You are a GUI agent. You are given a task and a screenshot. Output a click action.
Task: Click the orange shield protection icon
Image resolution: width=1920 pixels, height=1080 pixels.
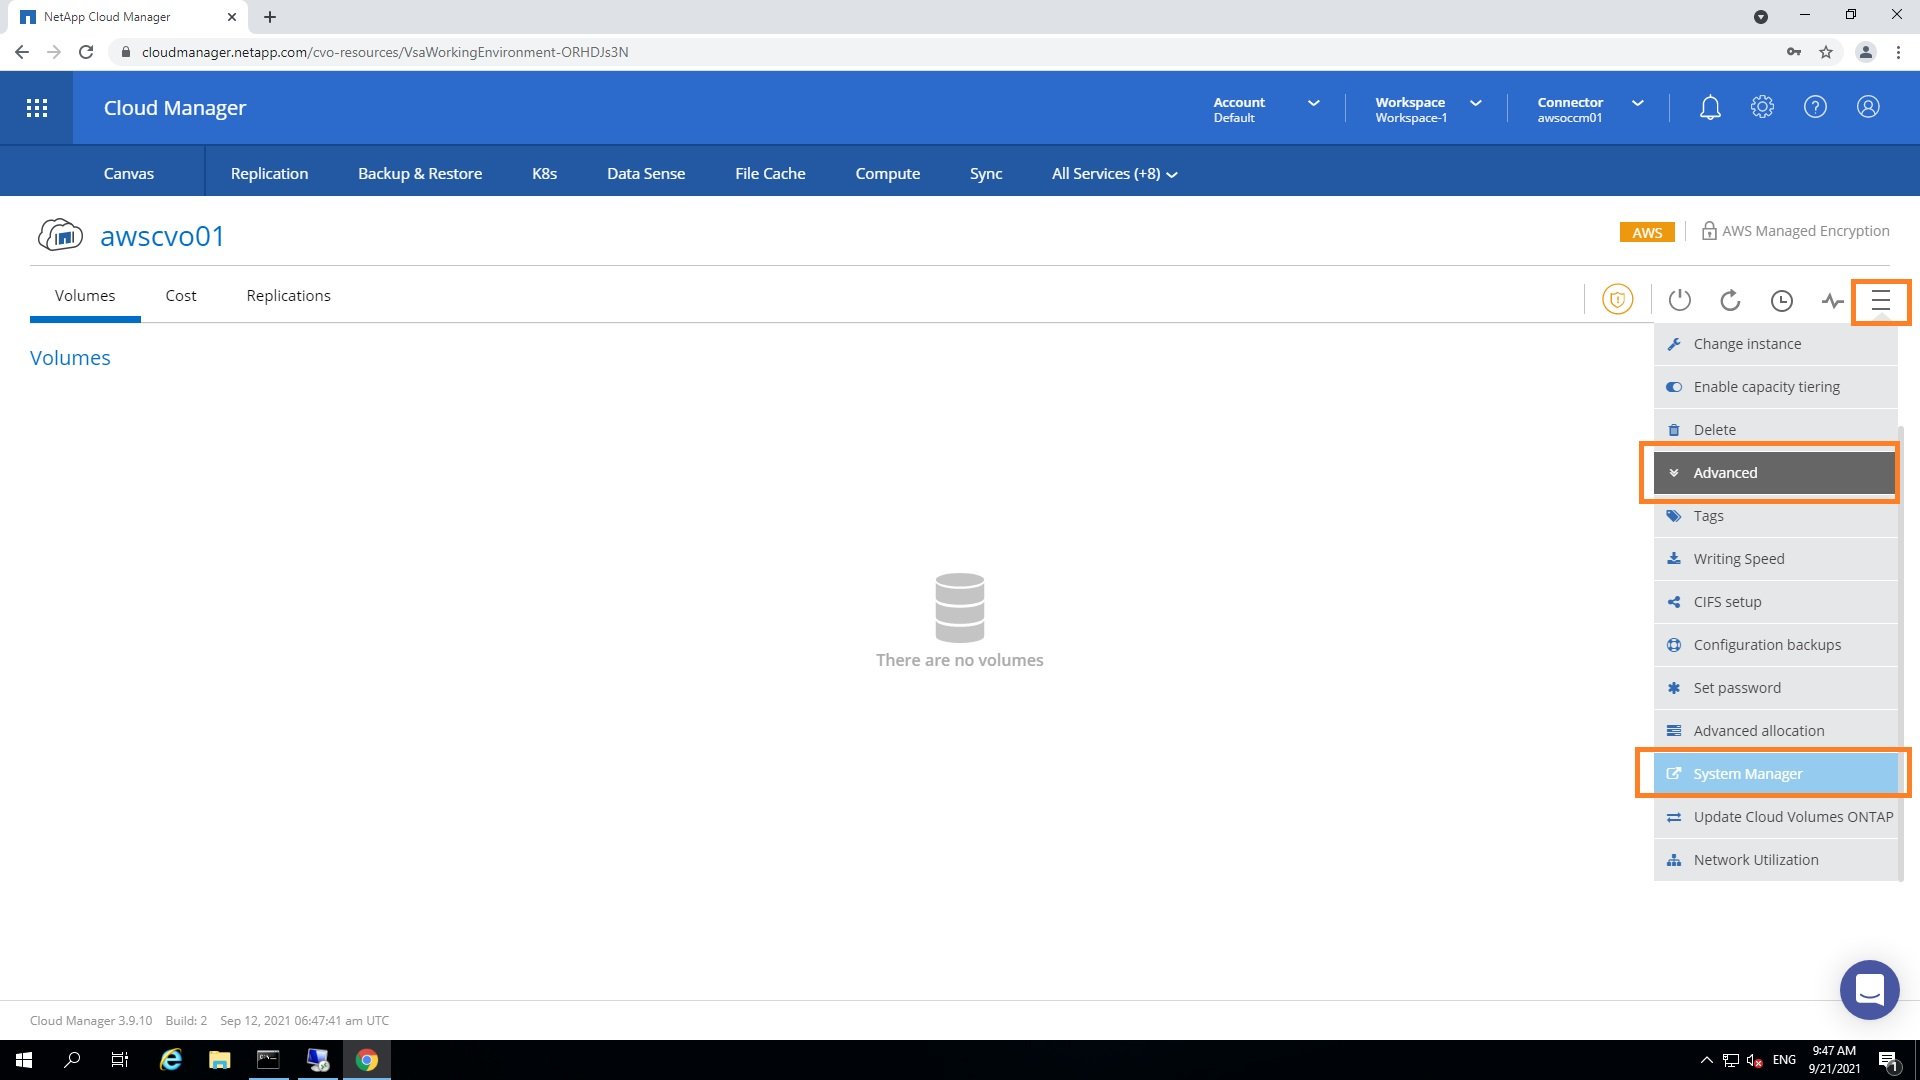tap(1617, 299)
